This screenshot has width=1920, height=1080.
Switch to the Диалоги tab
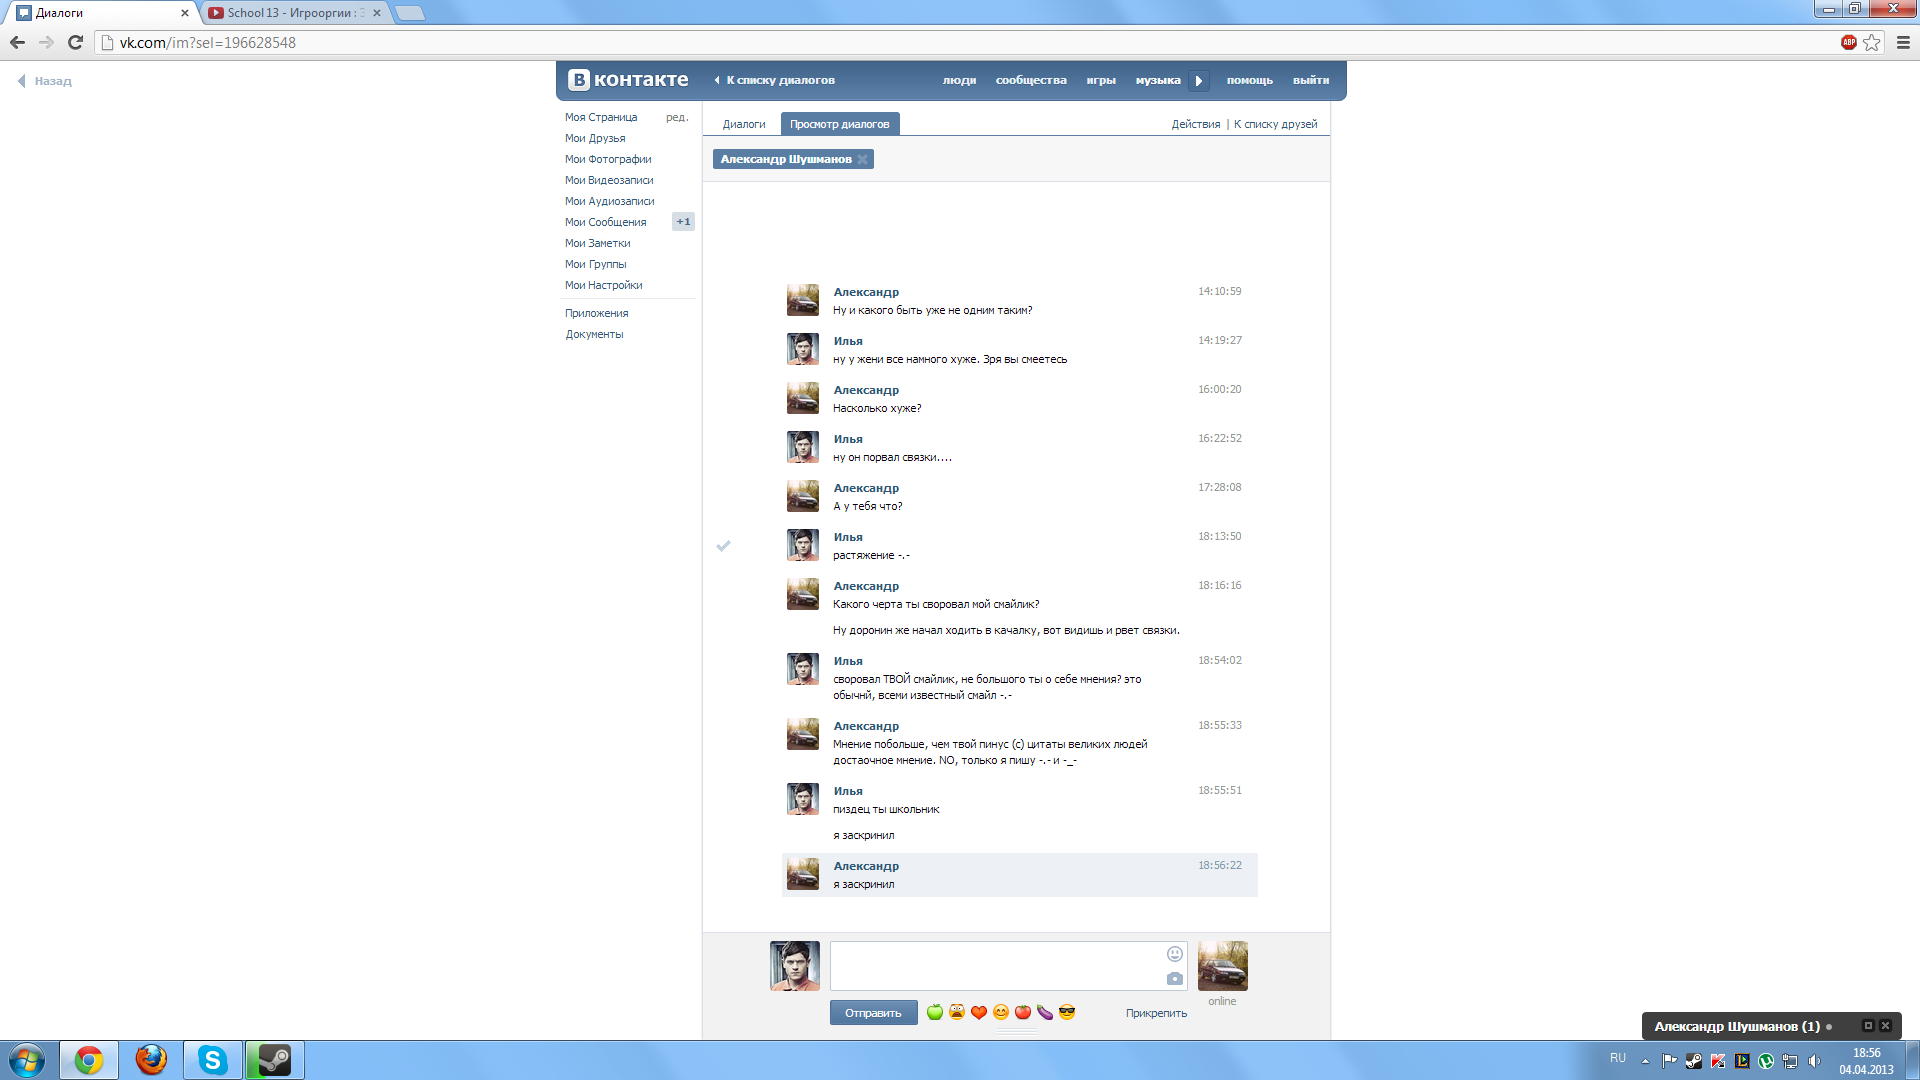tap(744, 124)
